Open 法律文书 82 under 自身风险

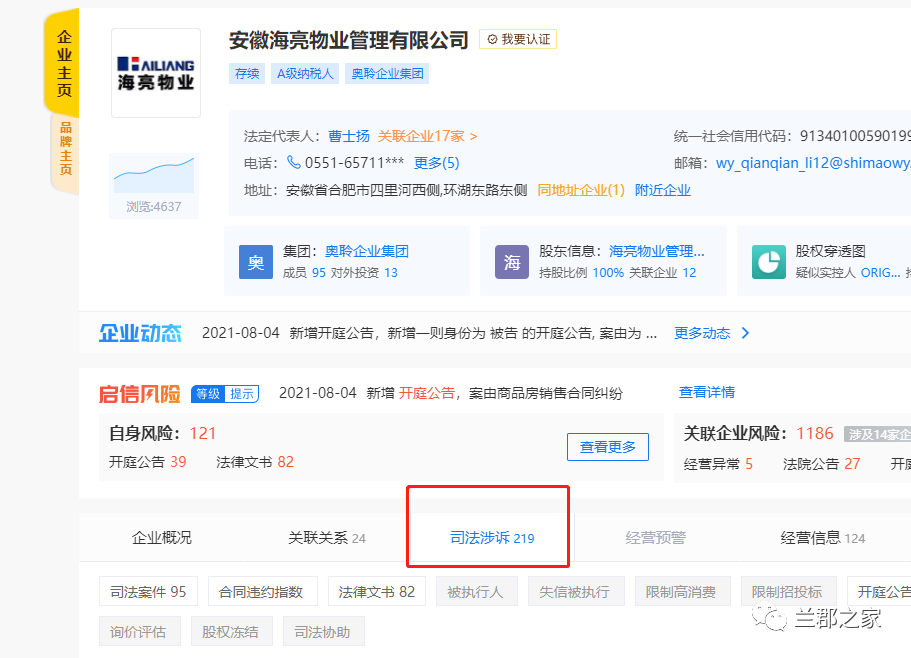[x=255, y=462]
